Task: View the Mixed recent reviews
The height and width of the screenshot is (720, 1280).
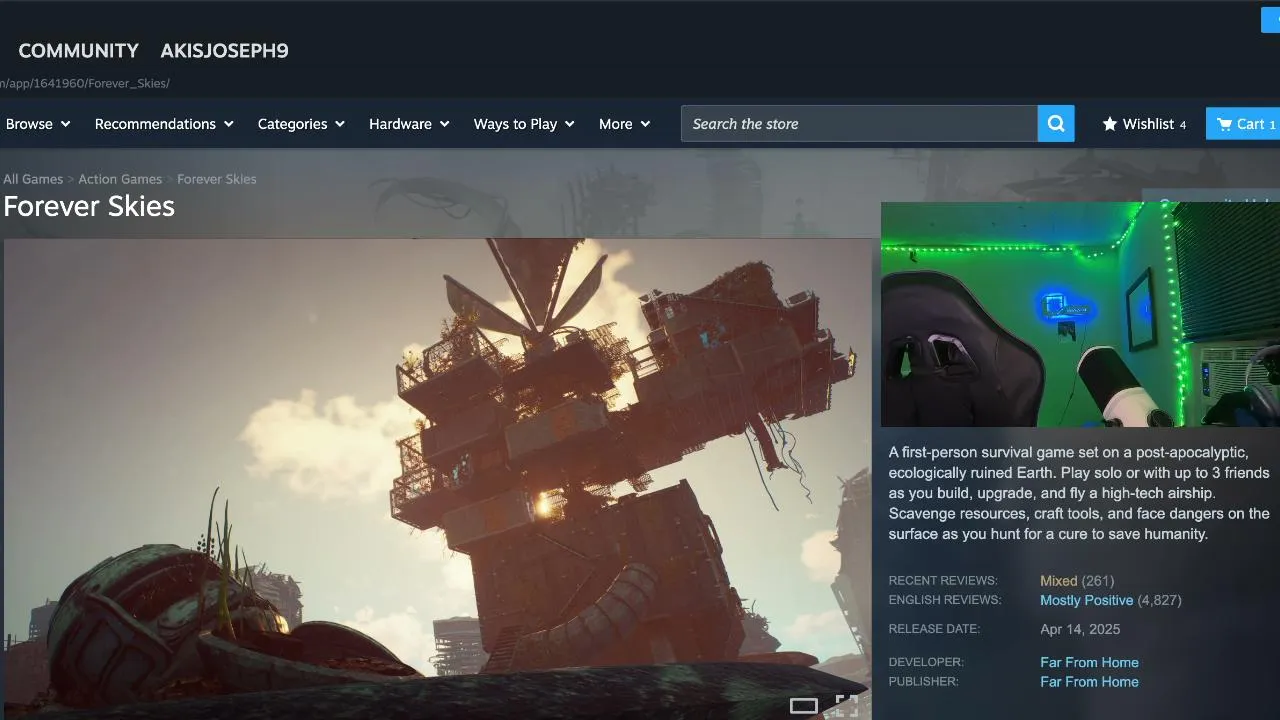Action: (1058, 581)
